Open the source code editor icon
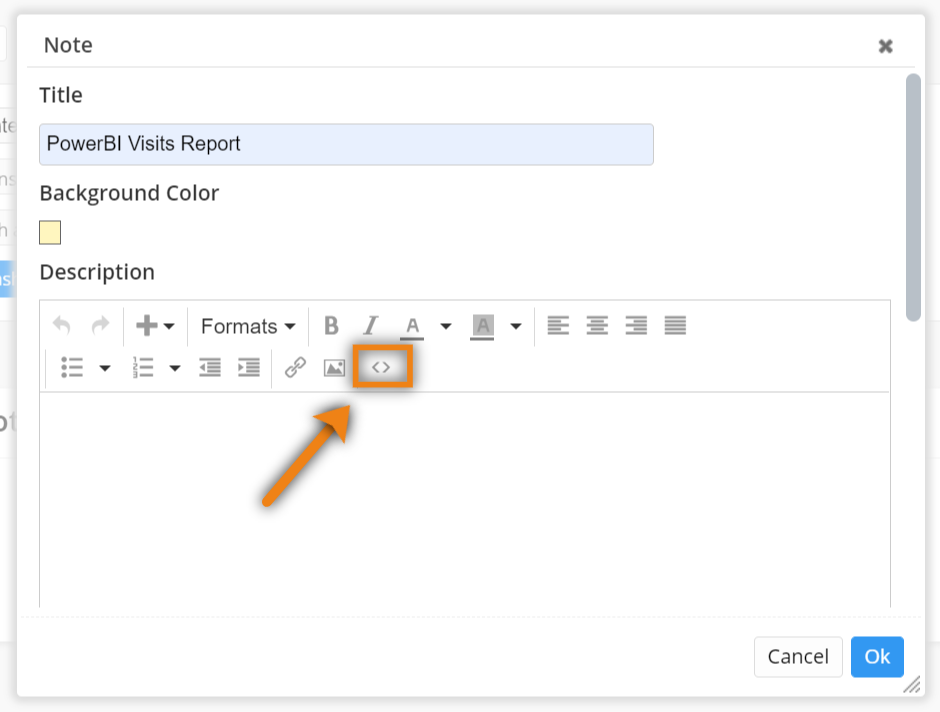The height and width of the screenshot is (712, 940). click(381, 368)
